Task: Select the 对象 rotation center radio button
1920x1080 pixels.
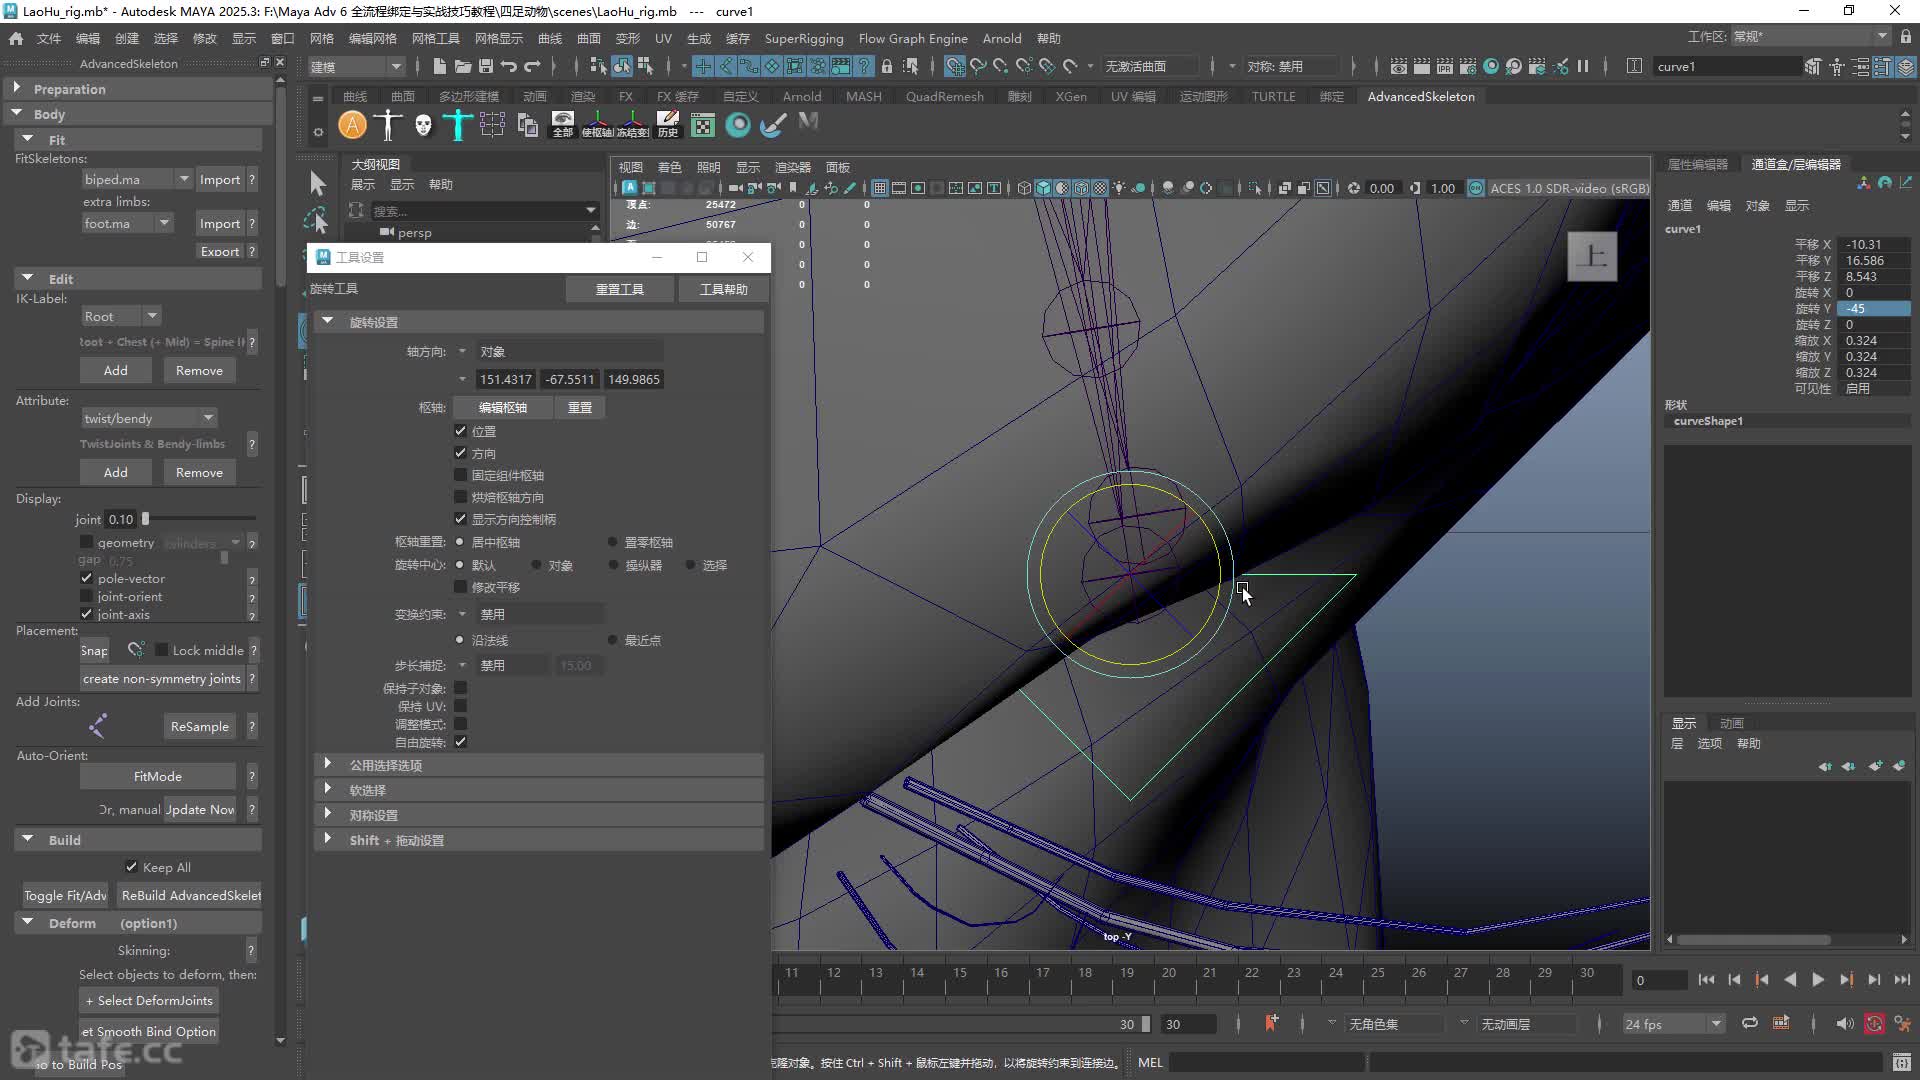Action: (537, 566)
